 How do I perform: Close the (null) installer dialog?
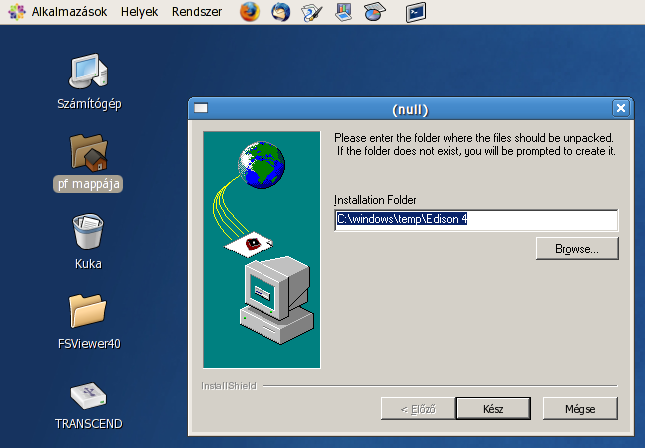point(621,108)
